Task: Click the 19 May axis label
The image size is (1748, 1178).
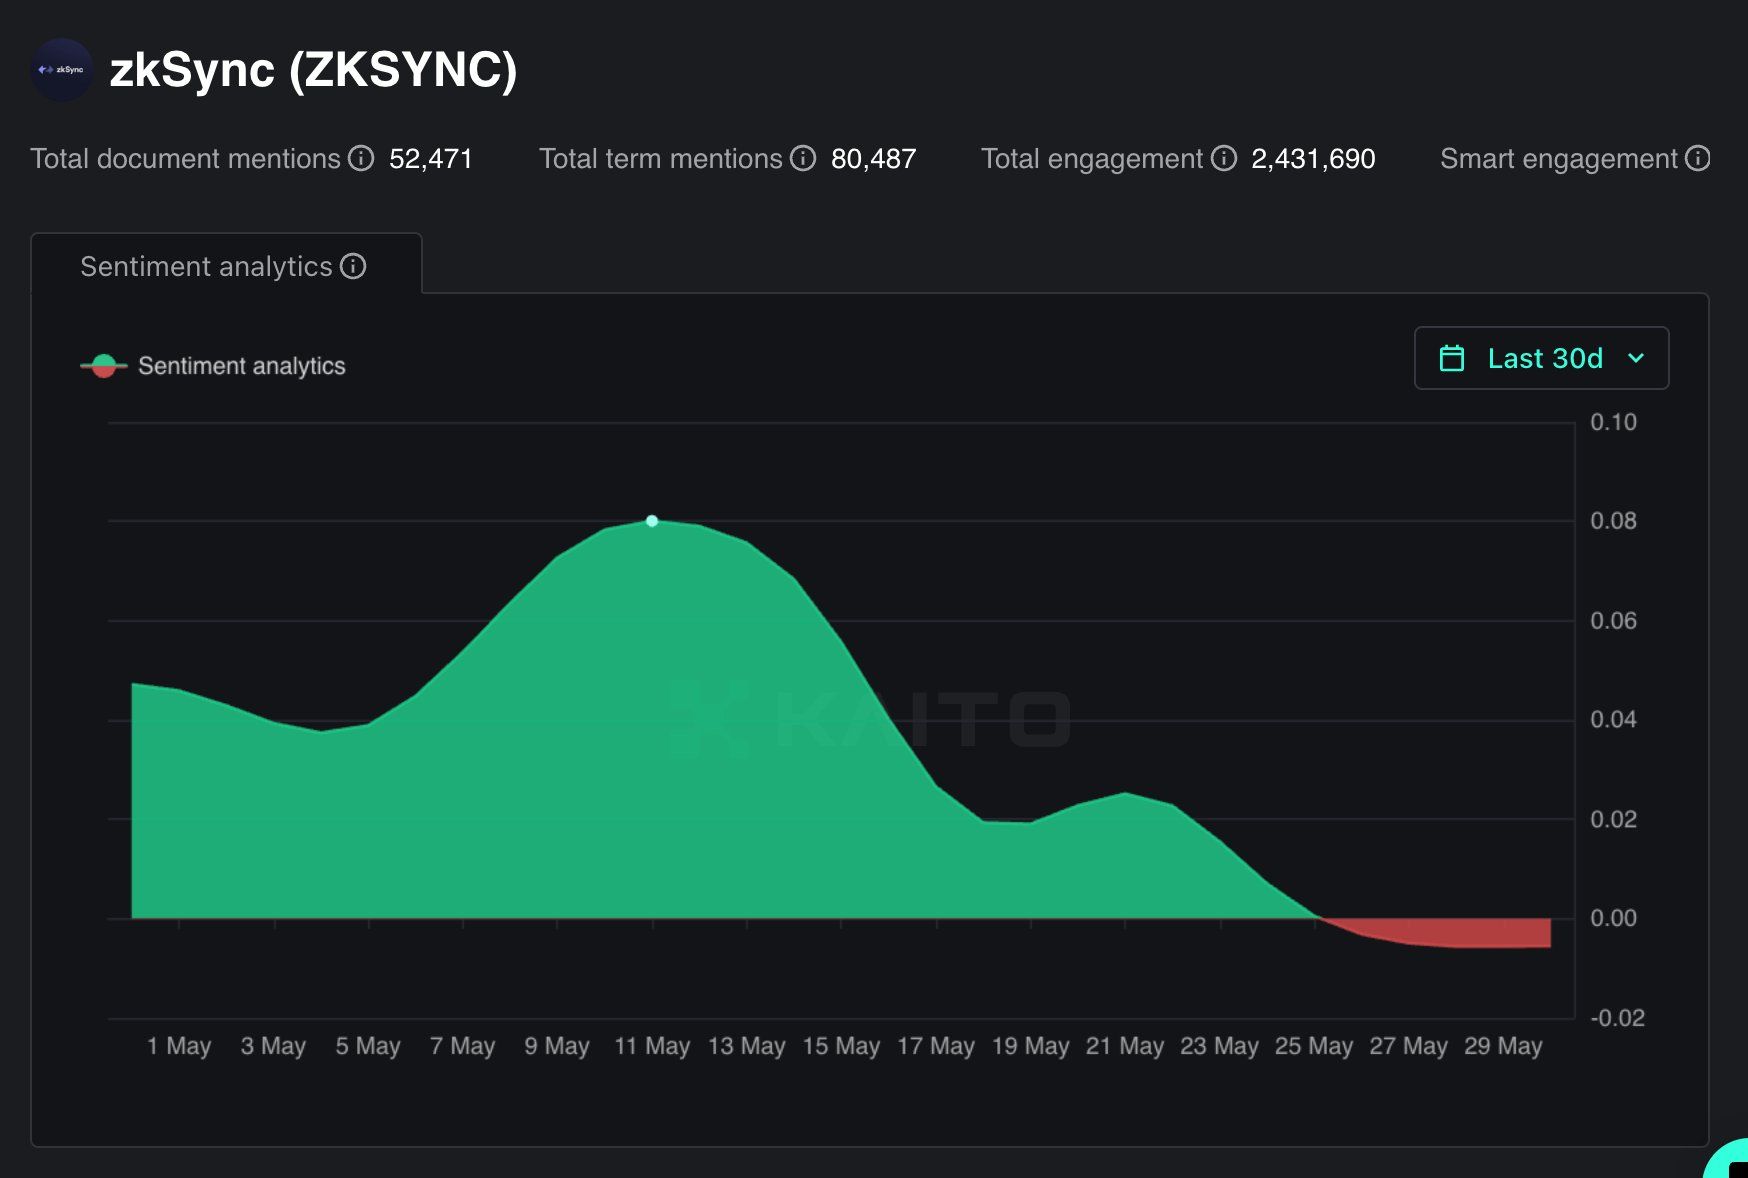Action: pos(1031,1046)
